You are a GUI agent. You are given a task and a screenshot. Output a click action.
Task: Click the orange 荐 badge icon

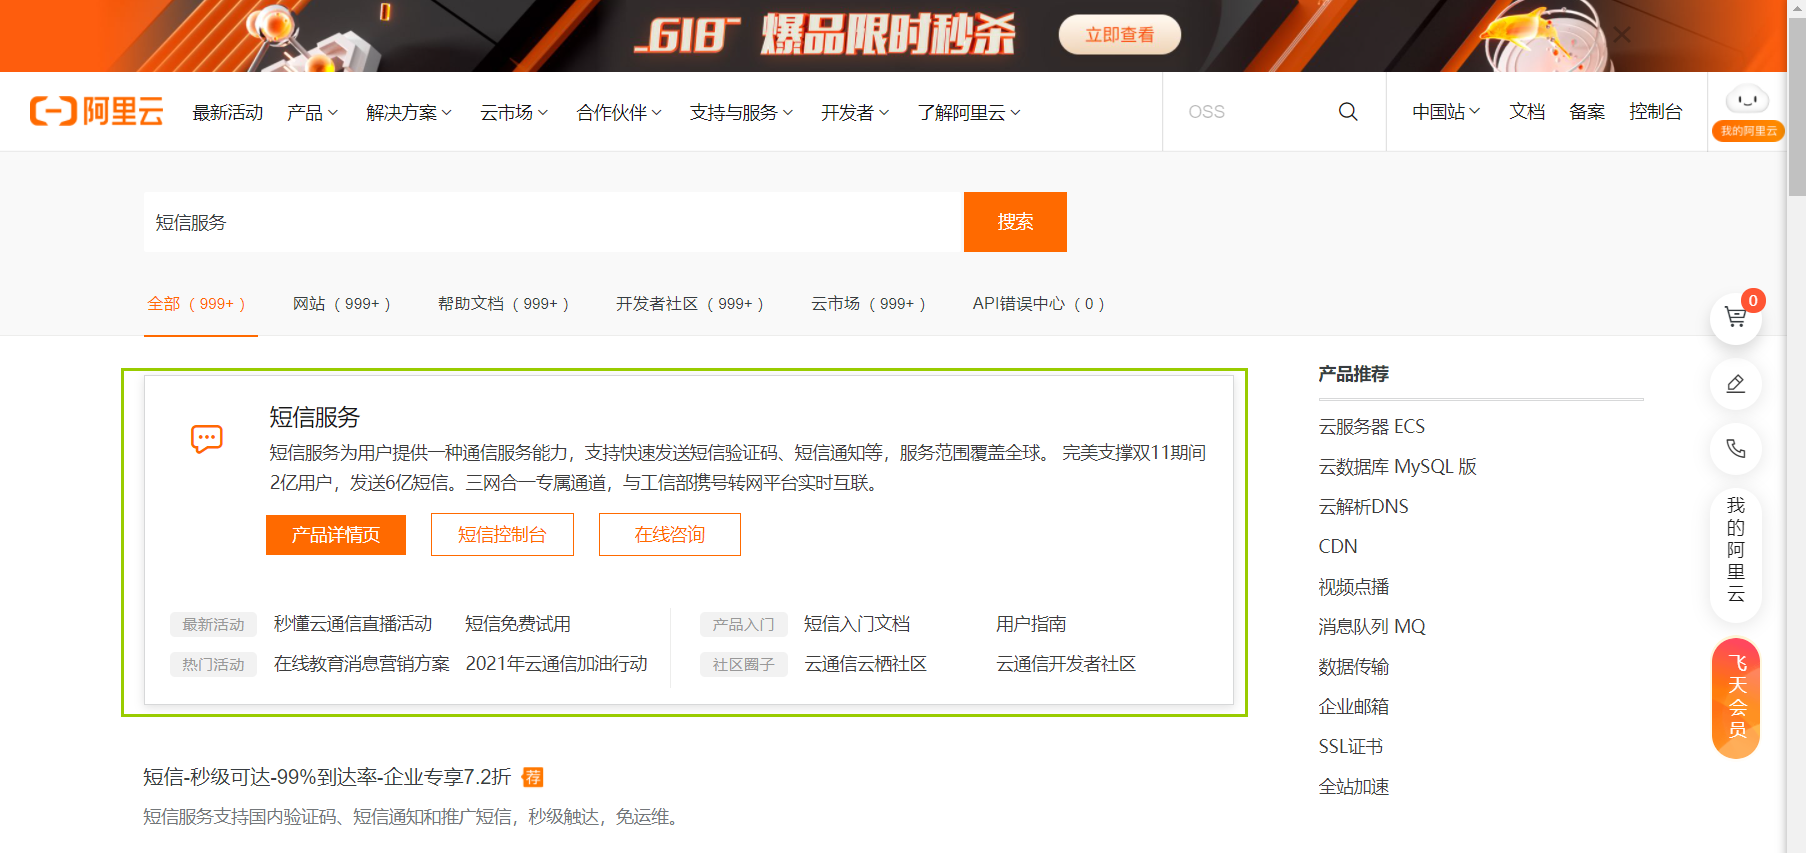pos(533,777)
